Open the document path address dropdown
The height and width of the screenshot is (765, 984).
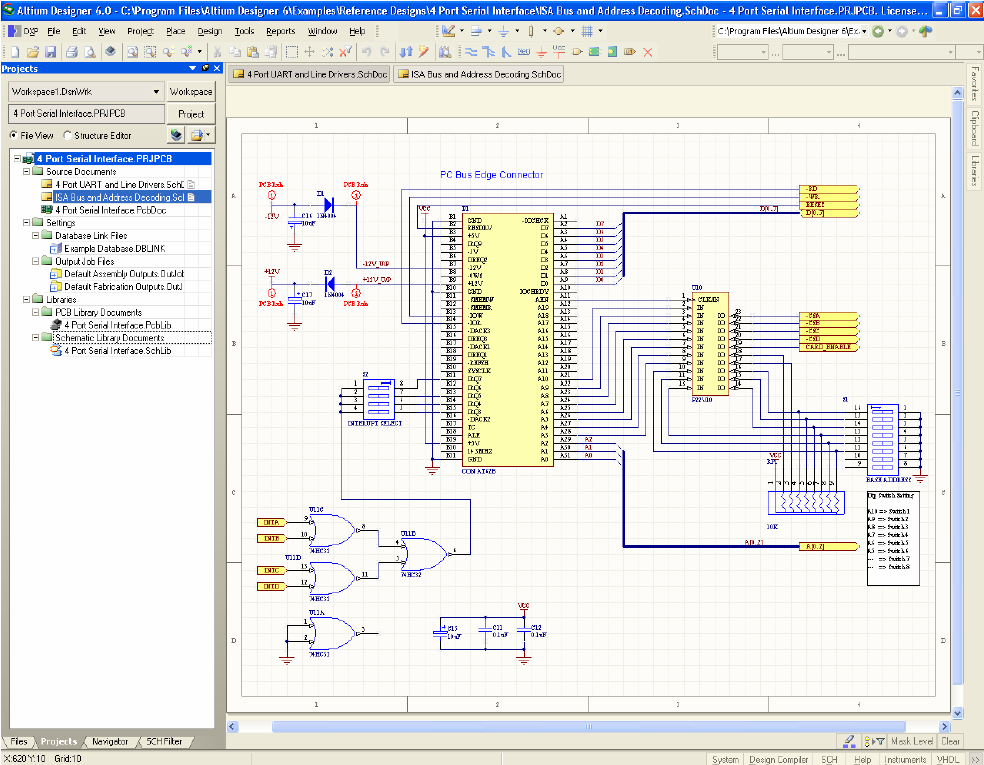point(864,31)
